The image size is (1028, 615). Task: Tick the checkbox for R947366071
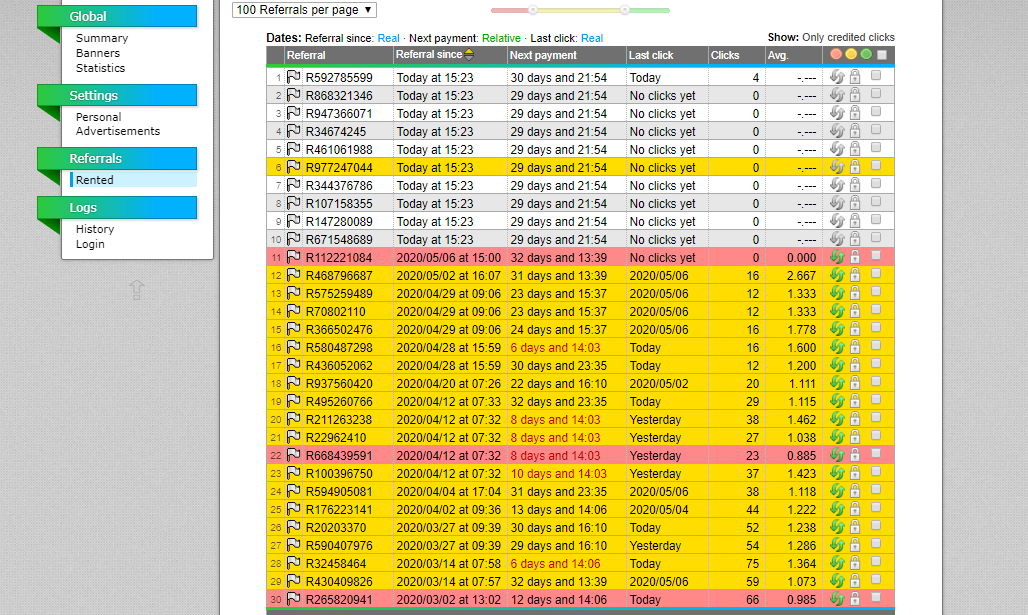(x=876, y=111)
